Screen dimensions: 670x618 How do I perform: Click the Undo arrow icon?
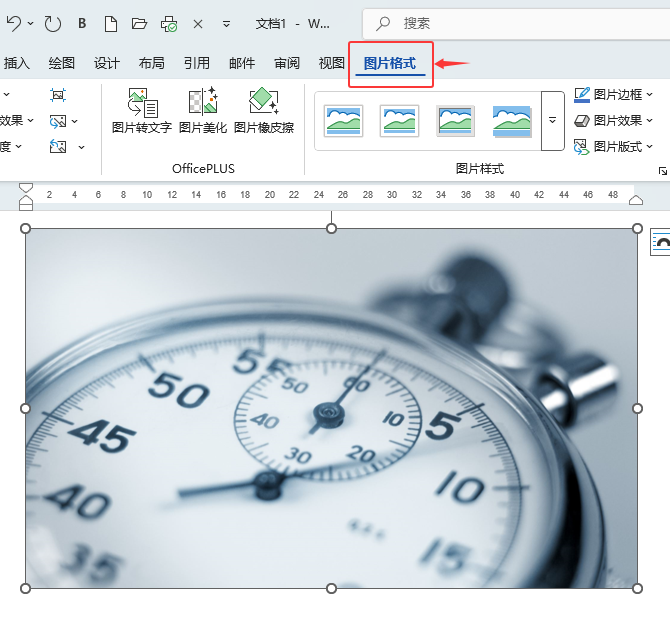point(14,24)
